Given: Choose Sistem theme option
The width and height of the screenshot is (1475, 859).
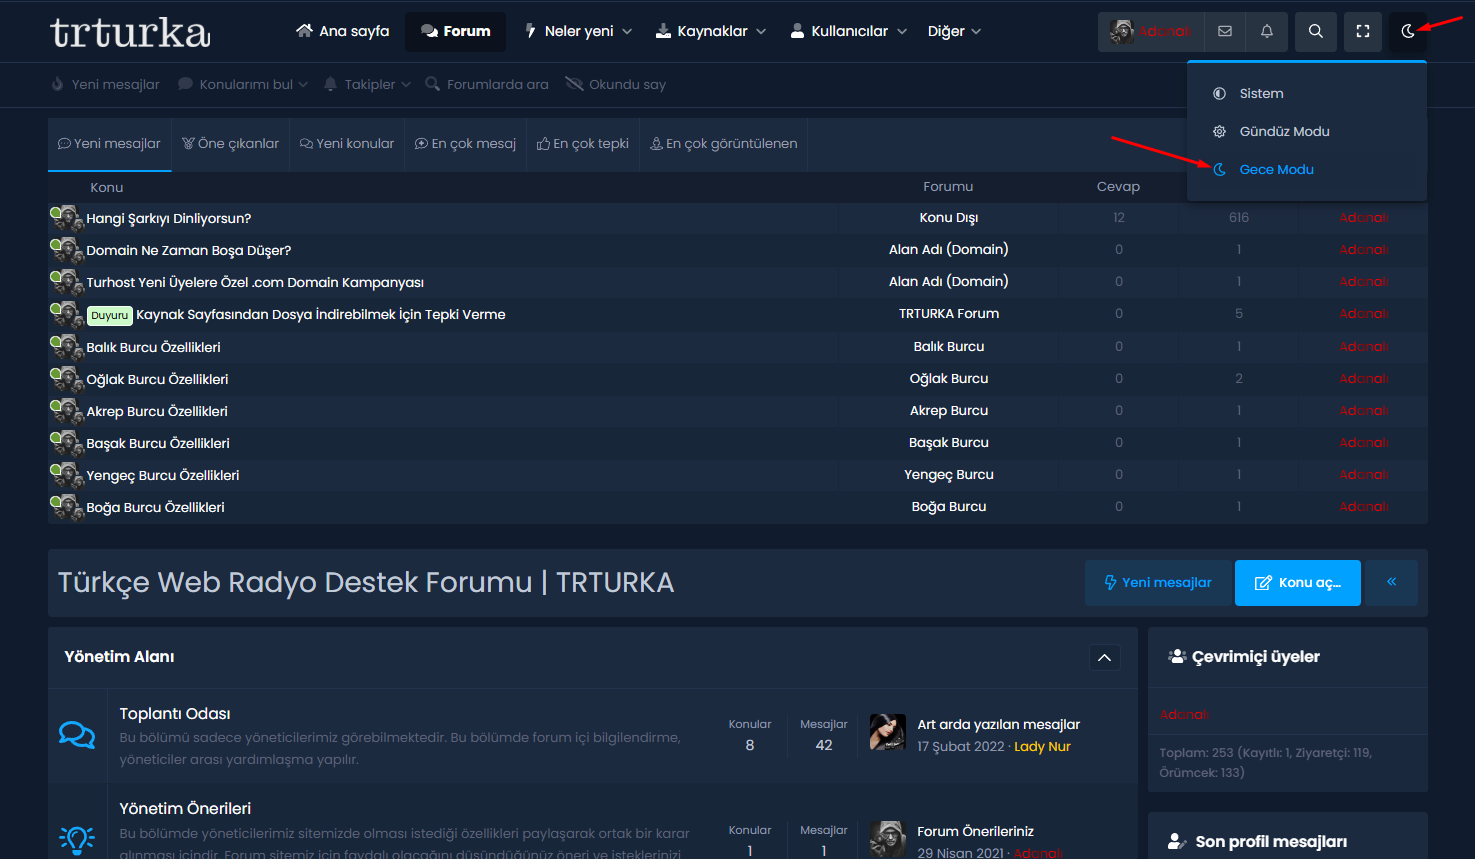Looking at the screenshot, I should tap(1261, 93).
